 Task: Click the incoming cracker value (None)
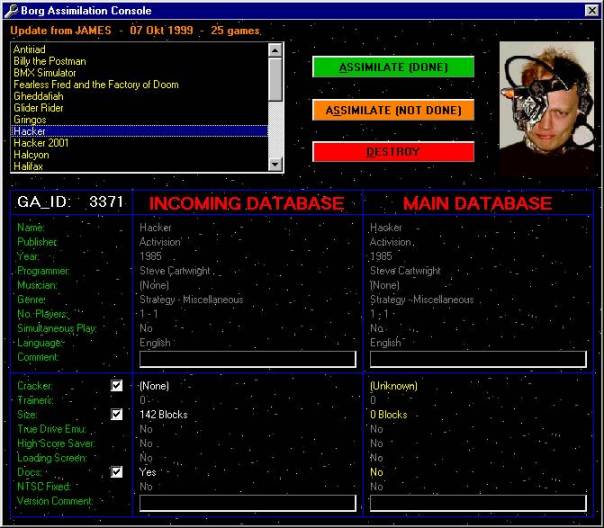[154, 386]
